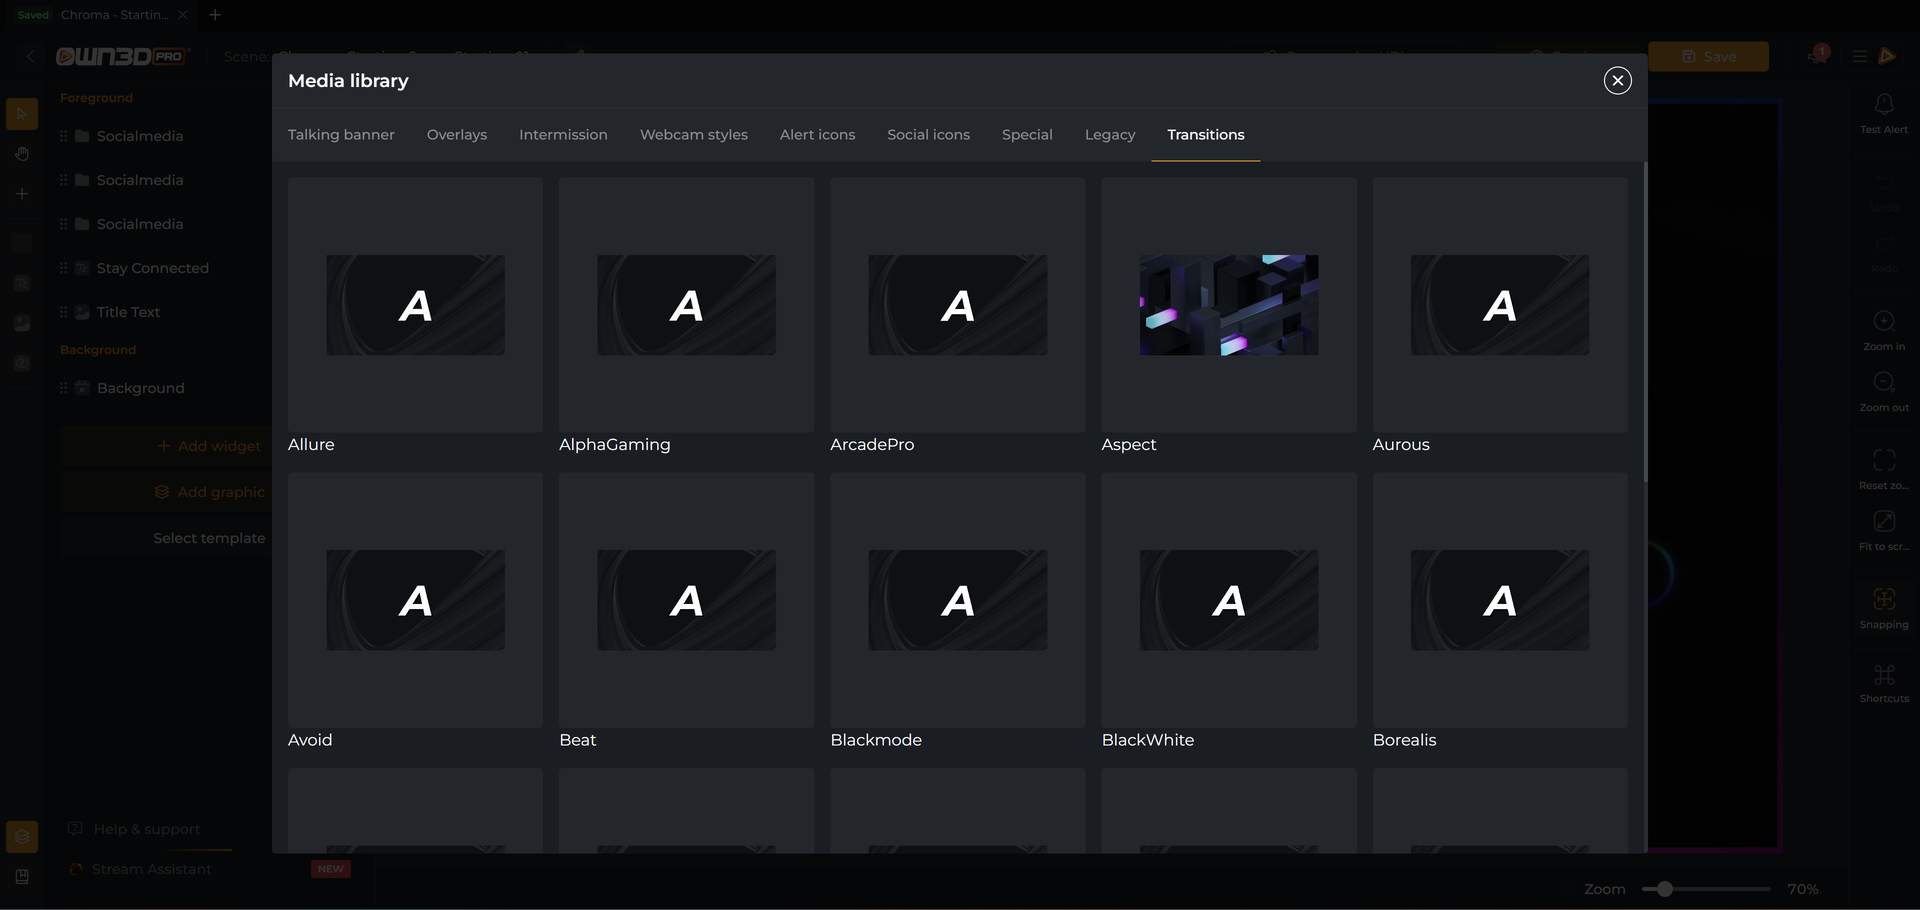Expand the first Socialmedia folder
The height and width of the screenshot is (910, 1920).
click(x=84, y=136)
